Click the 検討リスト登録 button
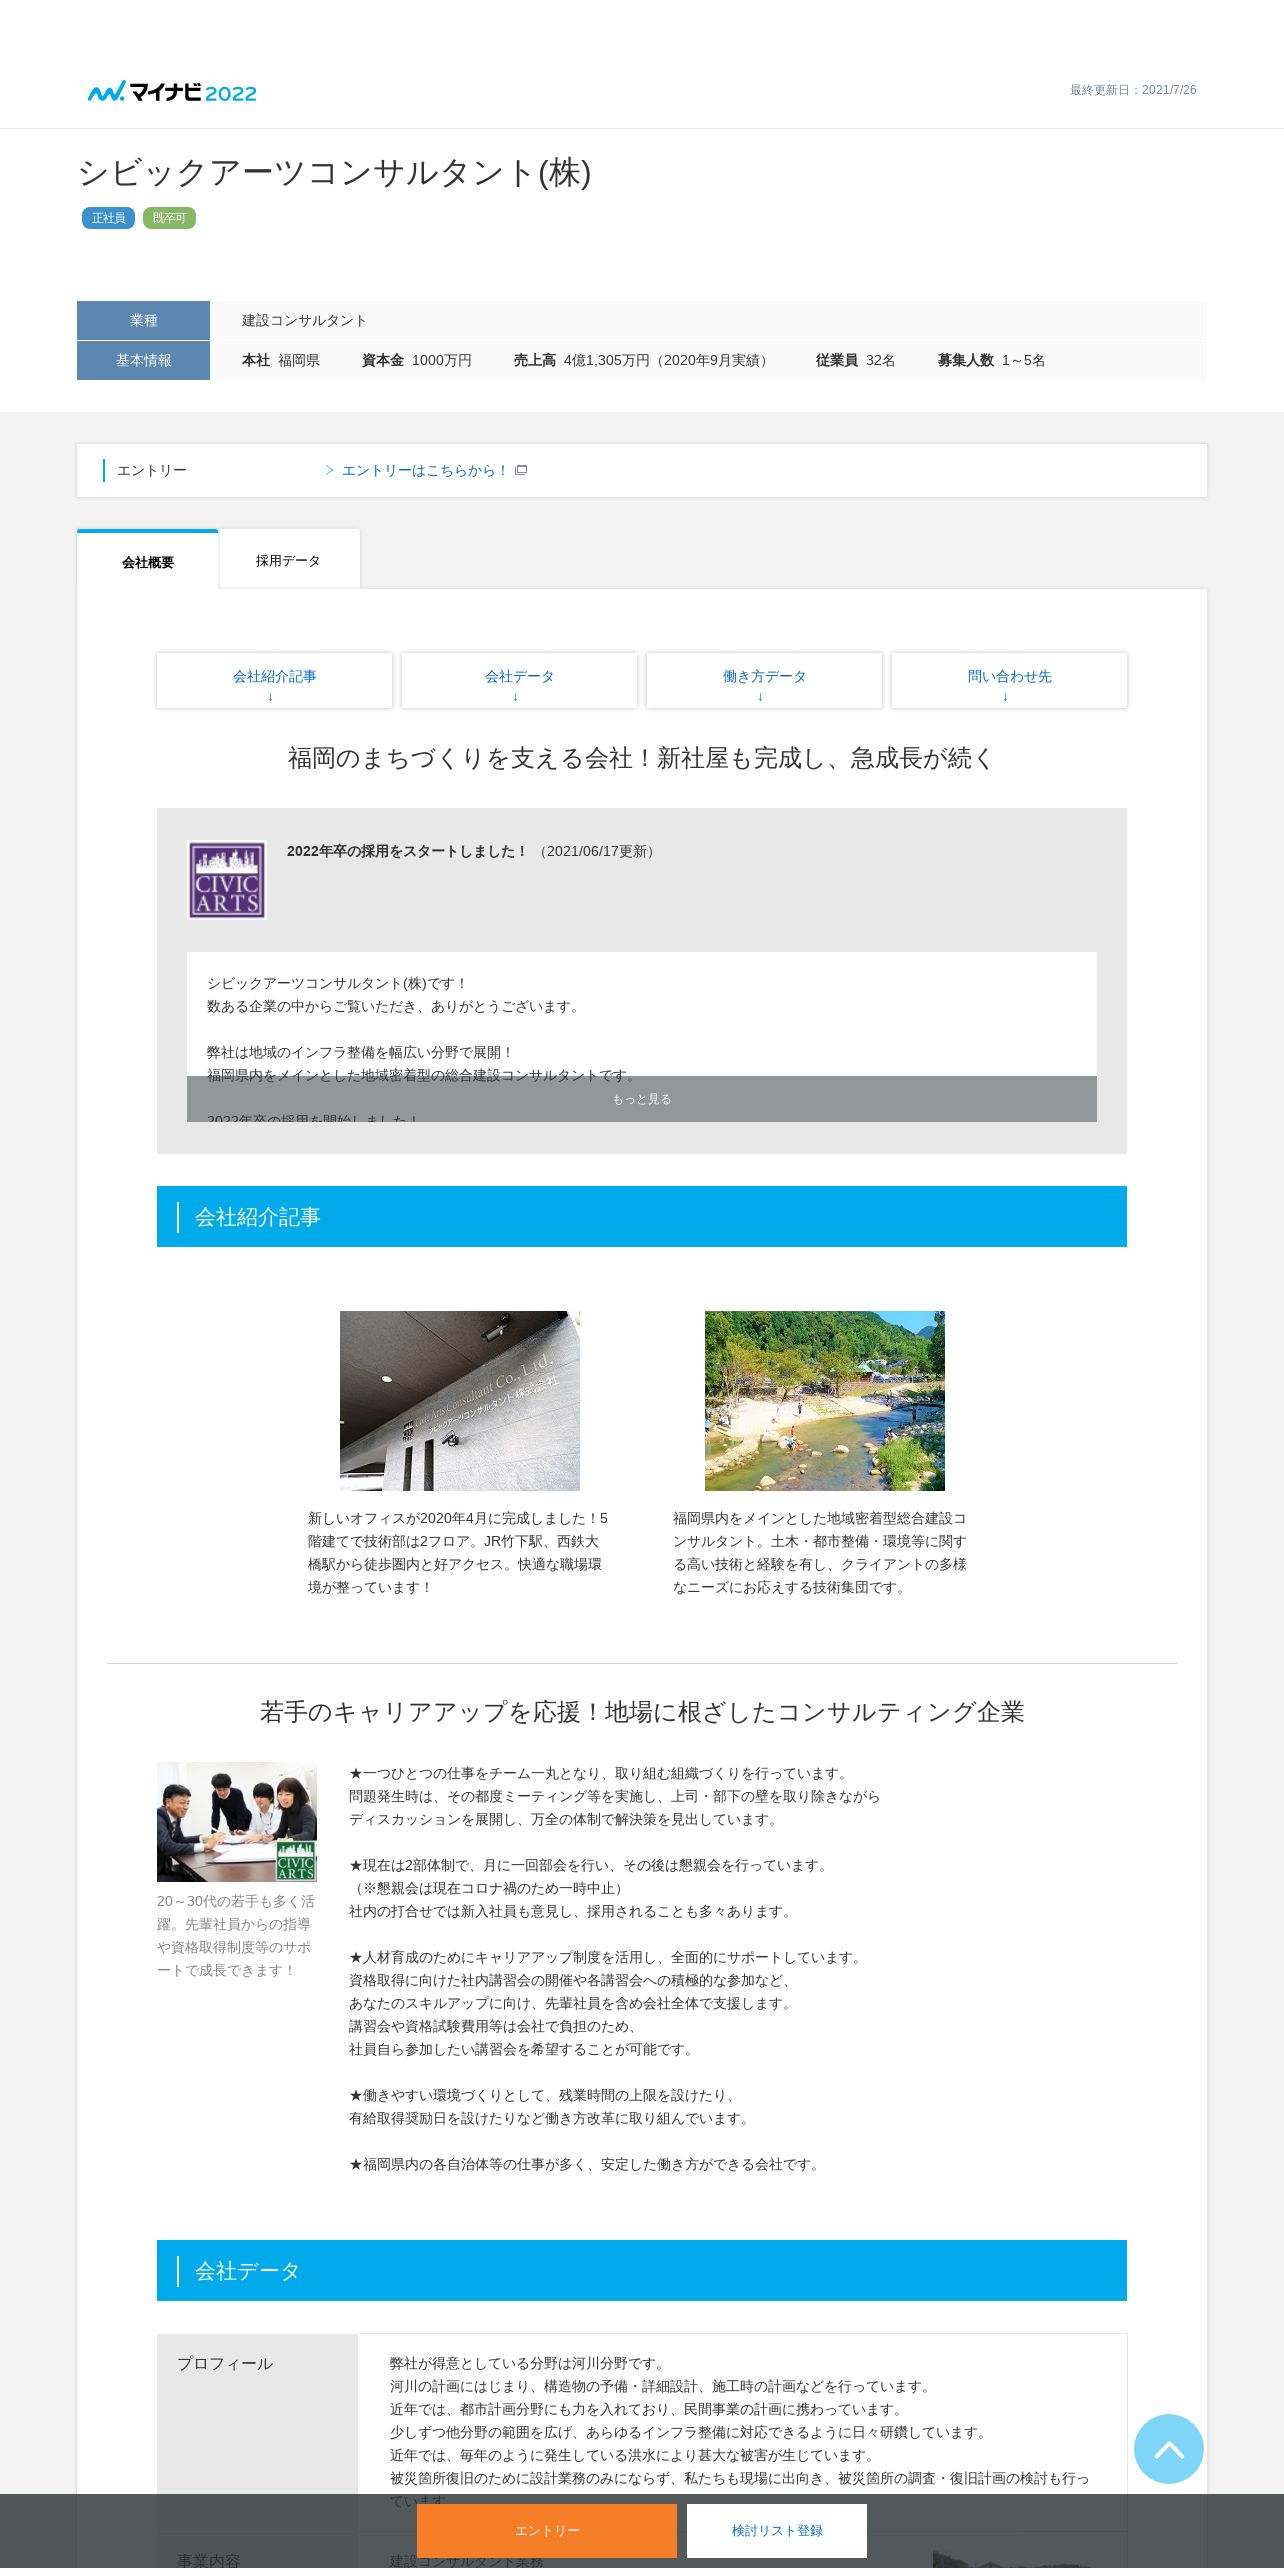The image size is (1284, 2568). (777, 2531)
